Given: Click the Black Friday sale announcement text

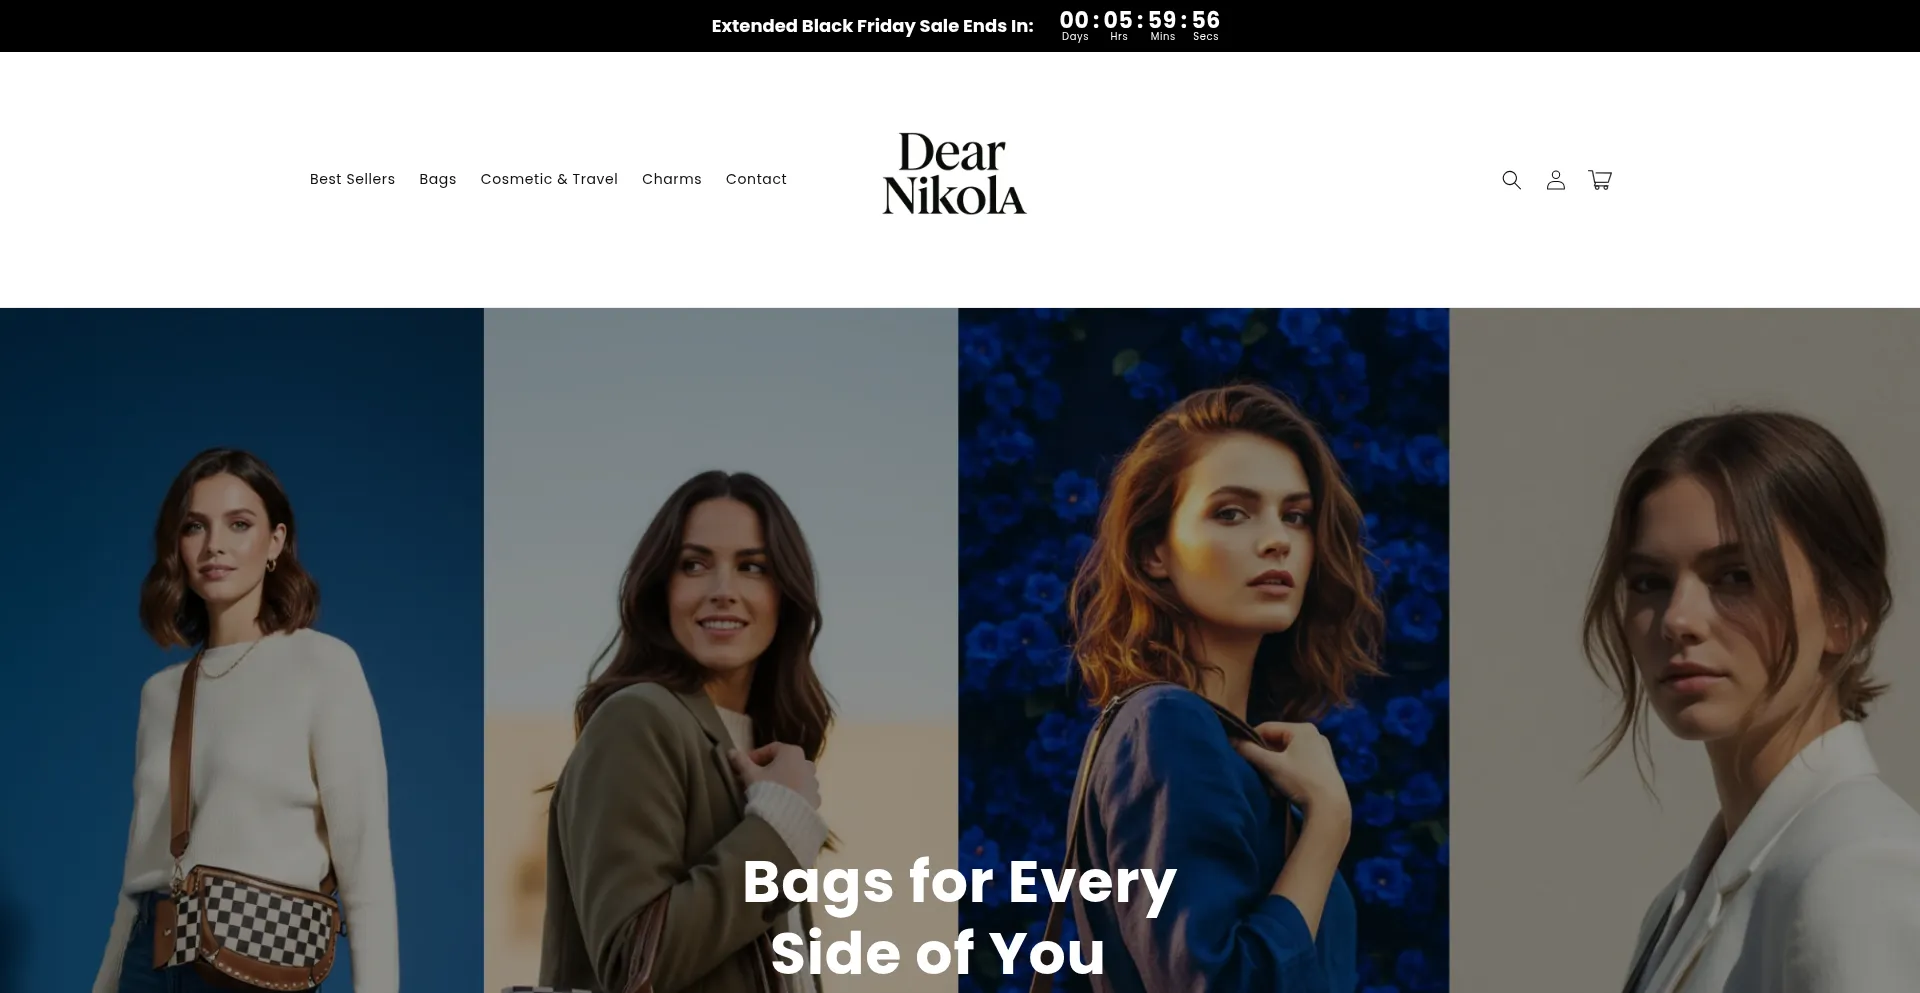Looking at the screenshot, I should pyautogui.click(x=872, y=26).
